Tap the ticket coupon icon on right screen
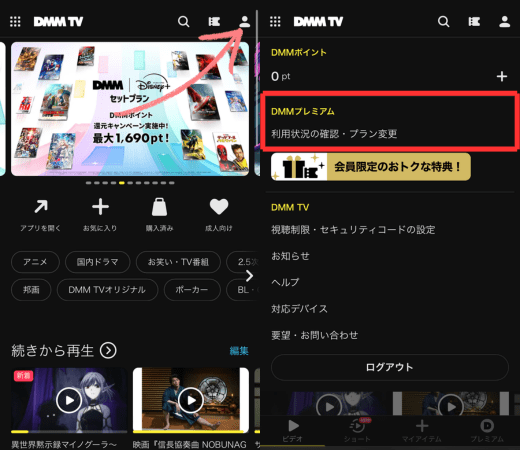Screen dimensions: 520x450 point(474,22)
